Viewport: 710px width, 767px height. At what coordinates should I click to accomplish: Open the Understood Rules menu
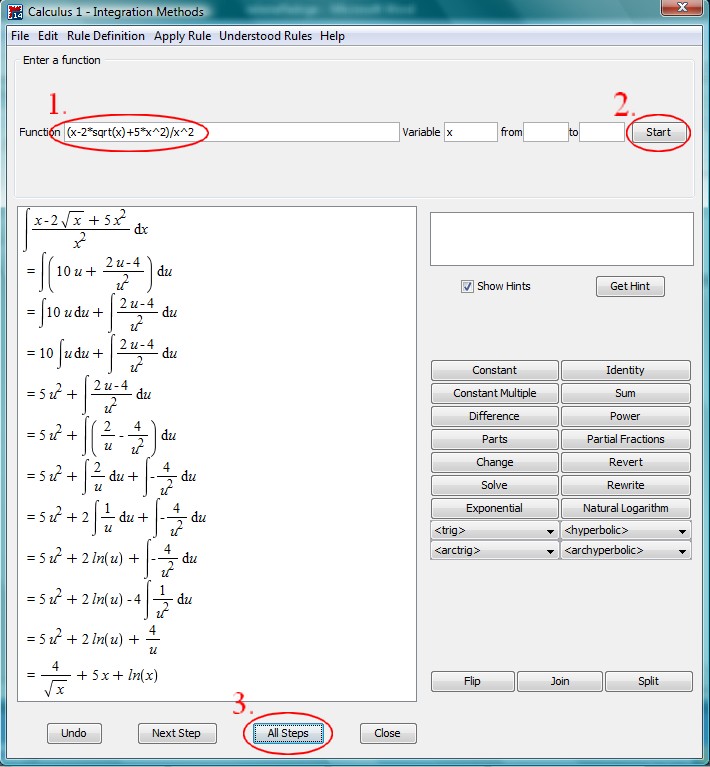tap(266, 36)
